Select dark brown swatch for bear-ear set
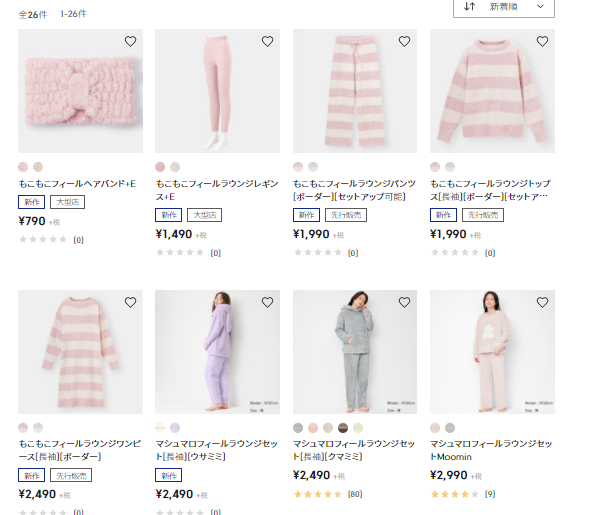The width and height of the screenshot is (591, 515). click(343, 428)
